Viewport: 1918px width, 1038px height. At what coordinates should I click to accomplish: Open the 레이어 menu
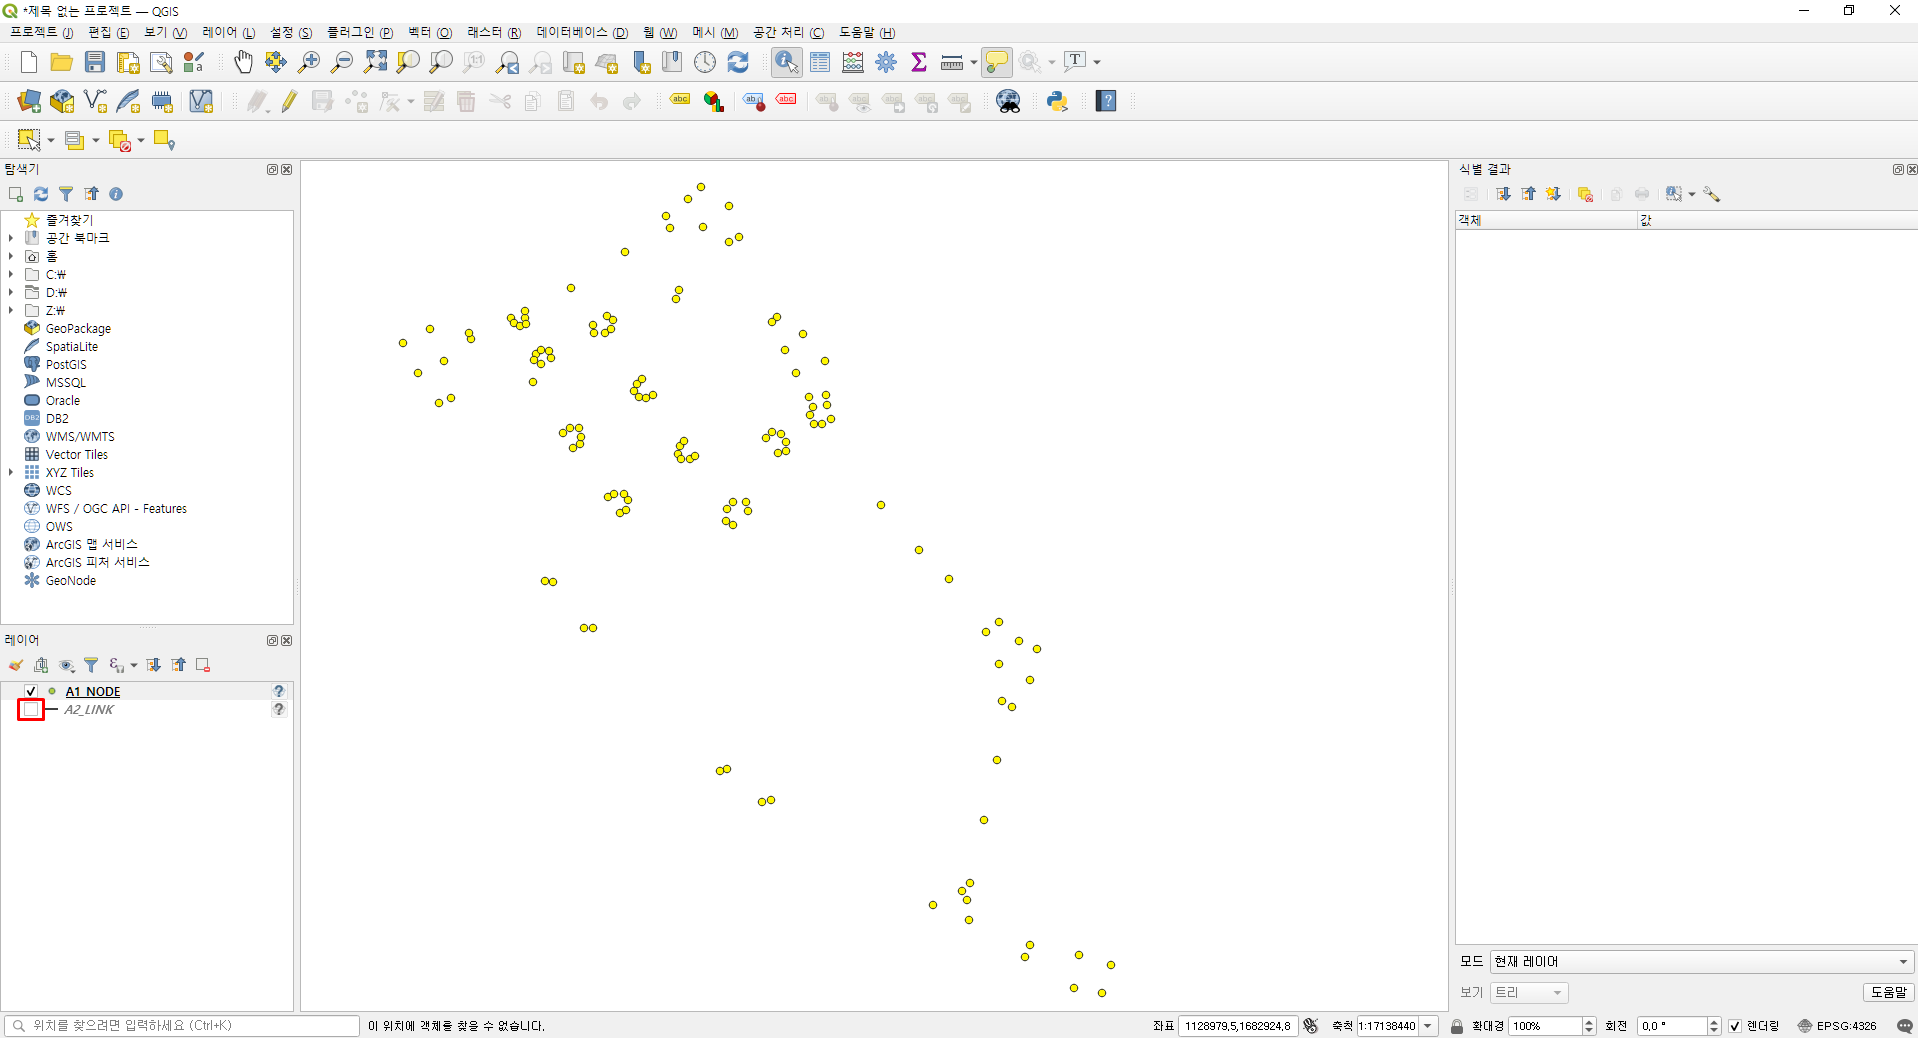tap(228, 32)
